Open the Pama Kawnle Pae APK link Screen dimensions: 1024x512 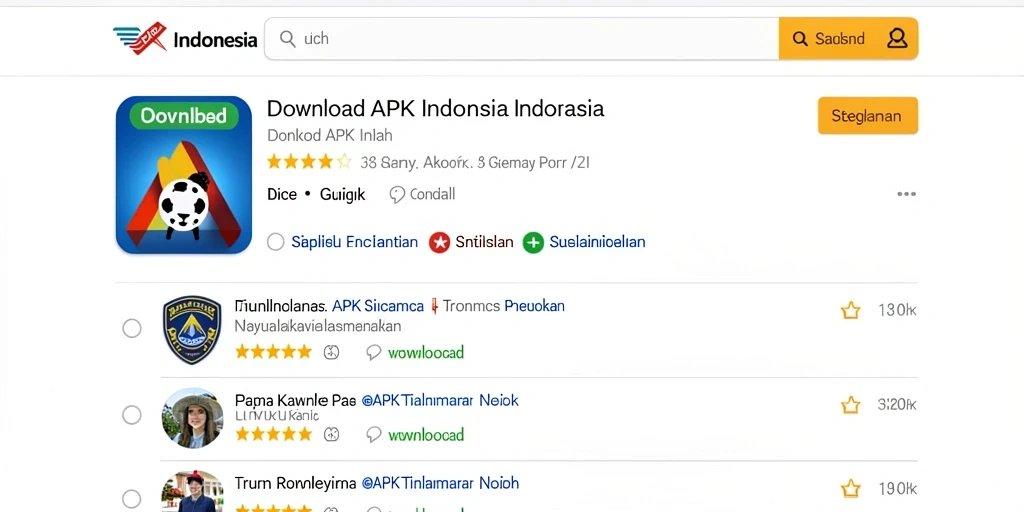pos(440,400)
